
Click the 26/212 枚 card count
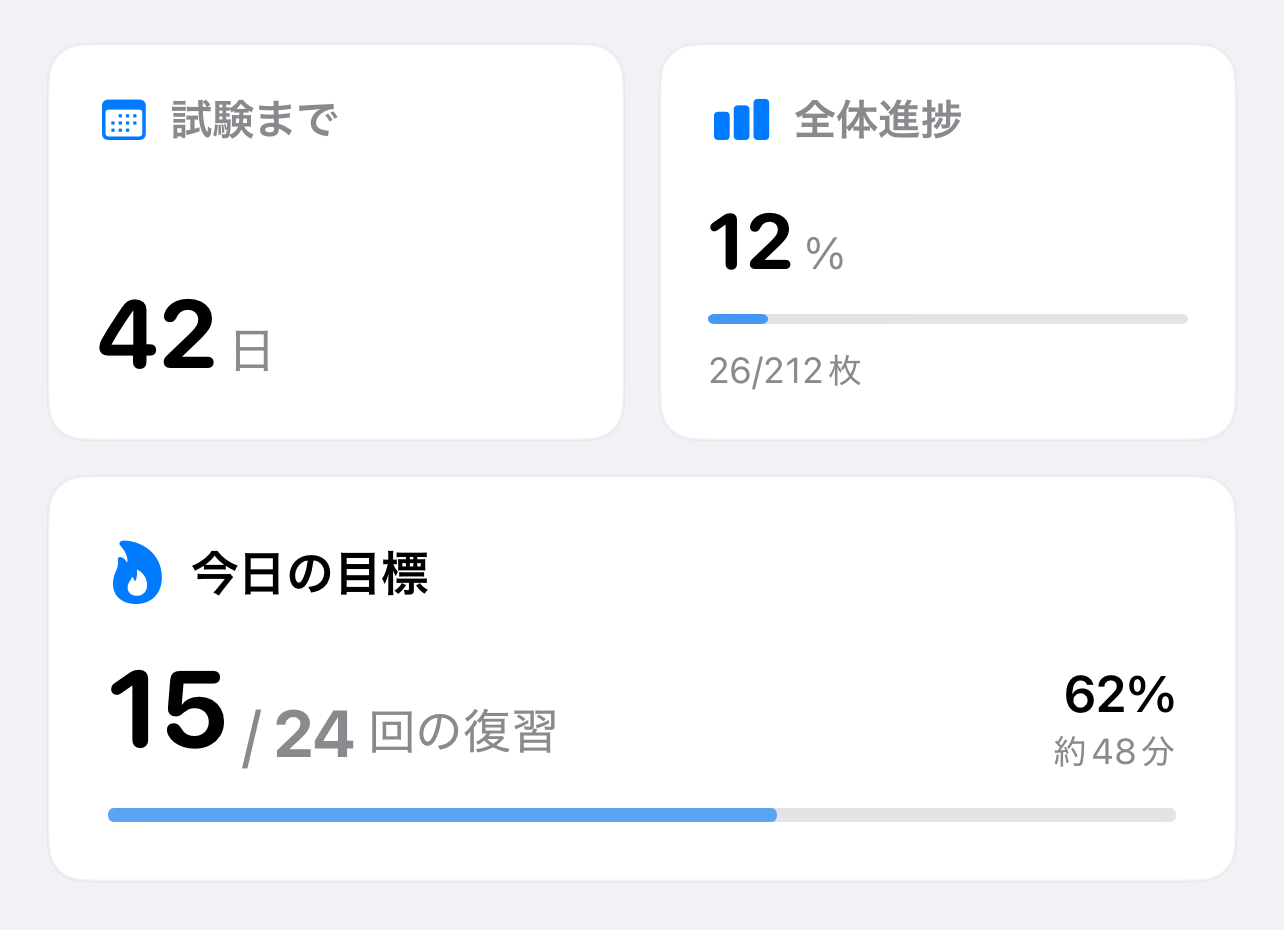pos(784,372)
